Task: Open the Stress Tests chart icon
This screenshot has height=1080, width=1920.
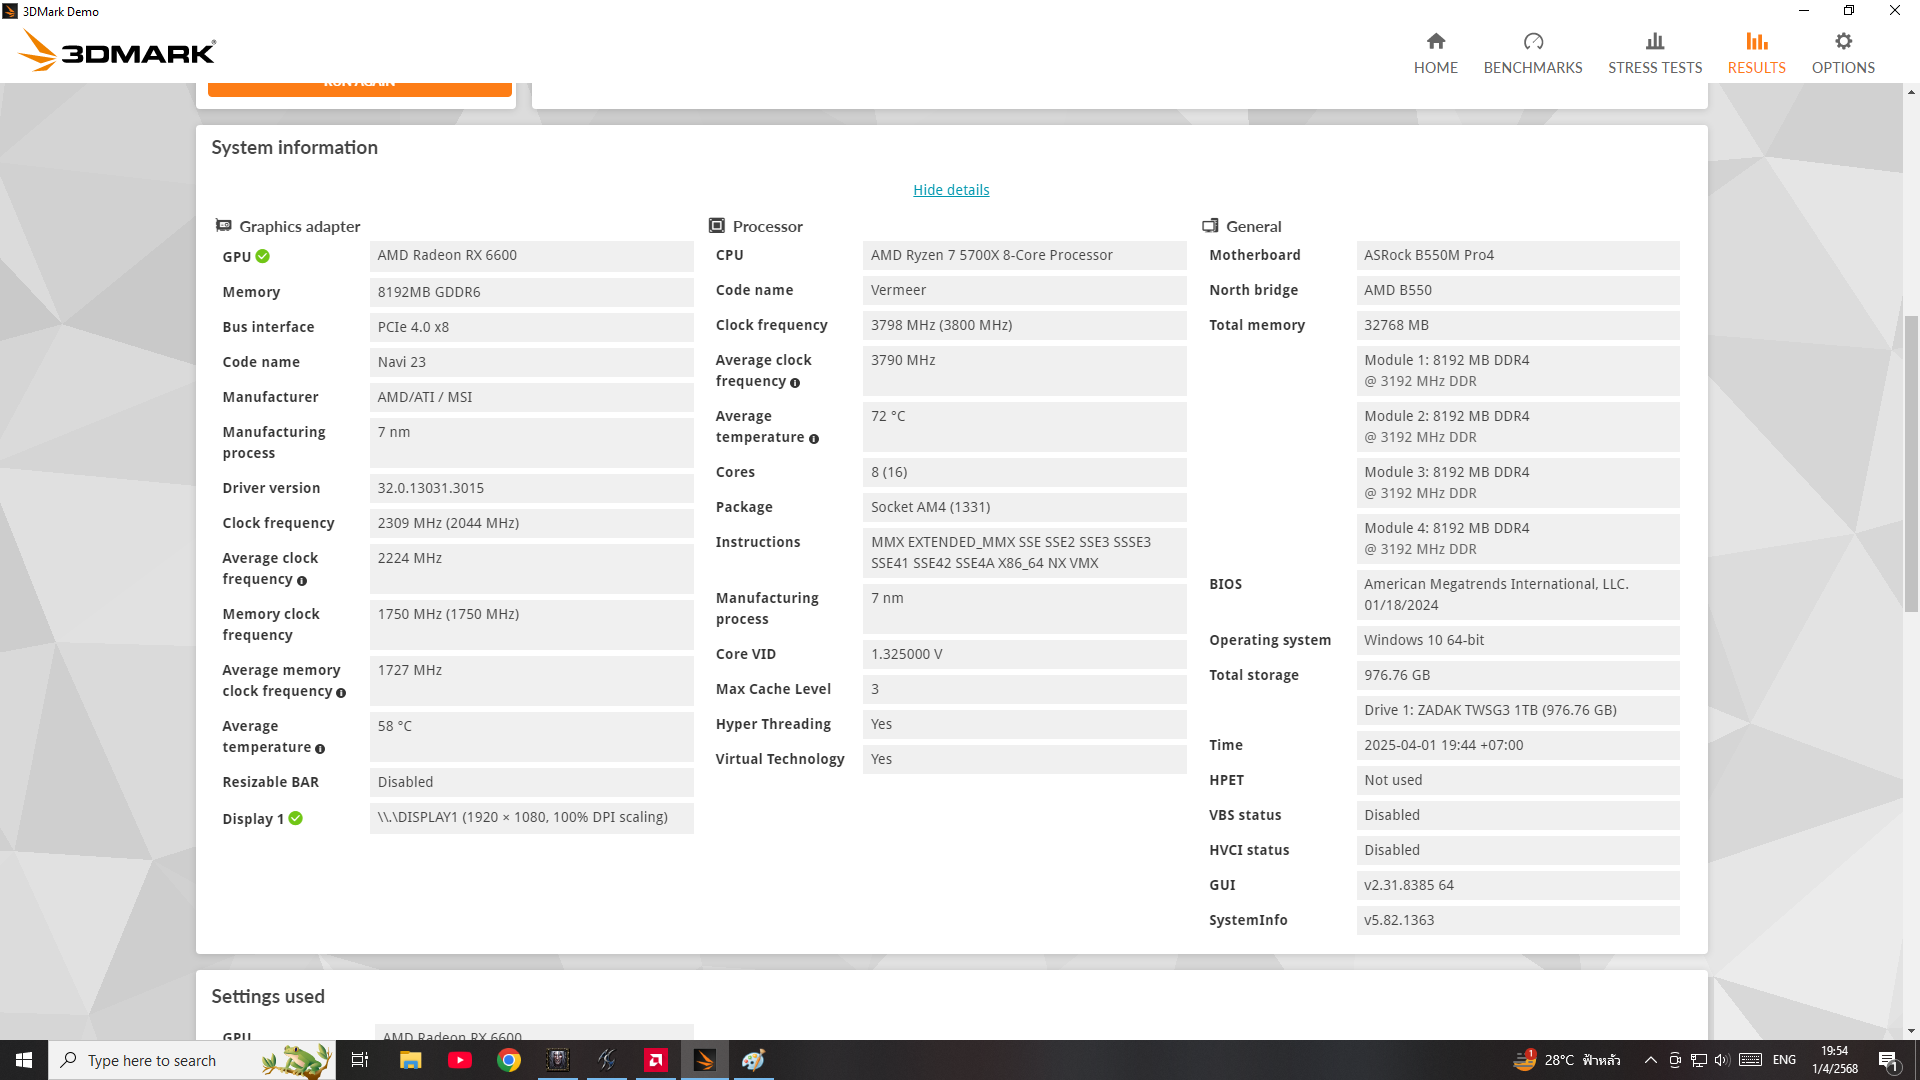Action: point(1655,41)
